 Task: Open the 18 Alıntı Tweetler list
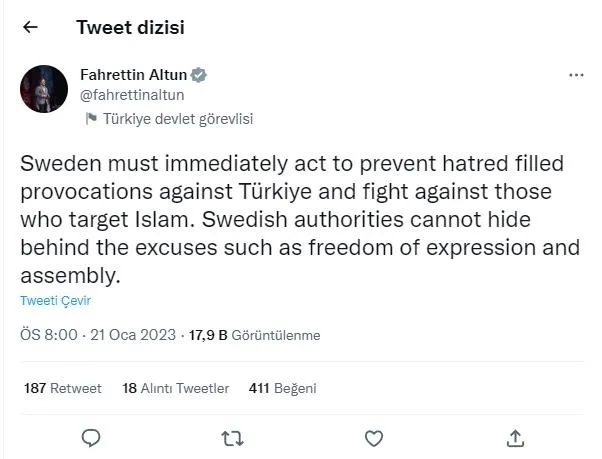pos(175,388)
